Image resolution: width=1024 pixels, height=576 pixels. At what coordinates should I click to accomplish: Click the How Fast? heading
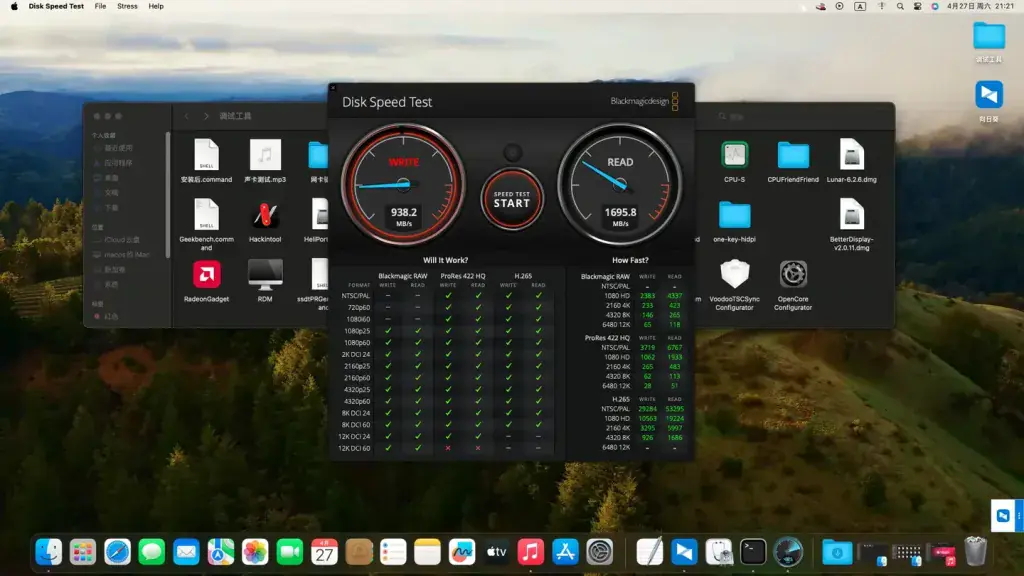630,260
